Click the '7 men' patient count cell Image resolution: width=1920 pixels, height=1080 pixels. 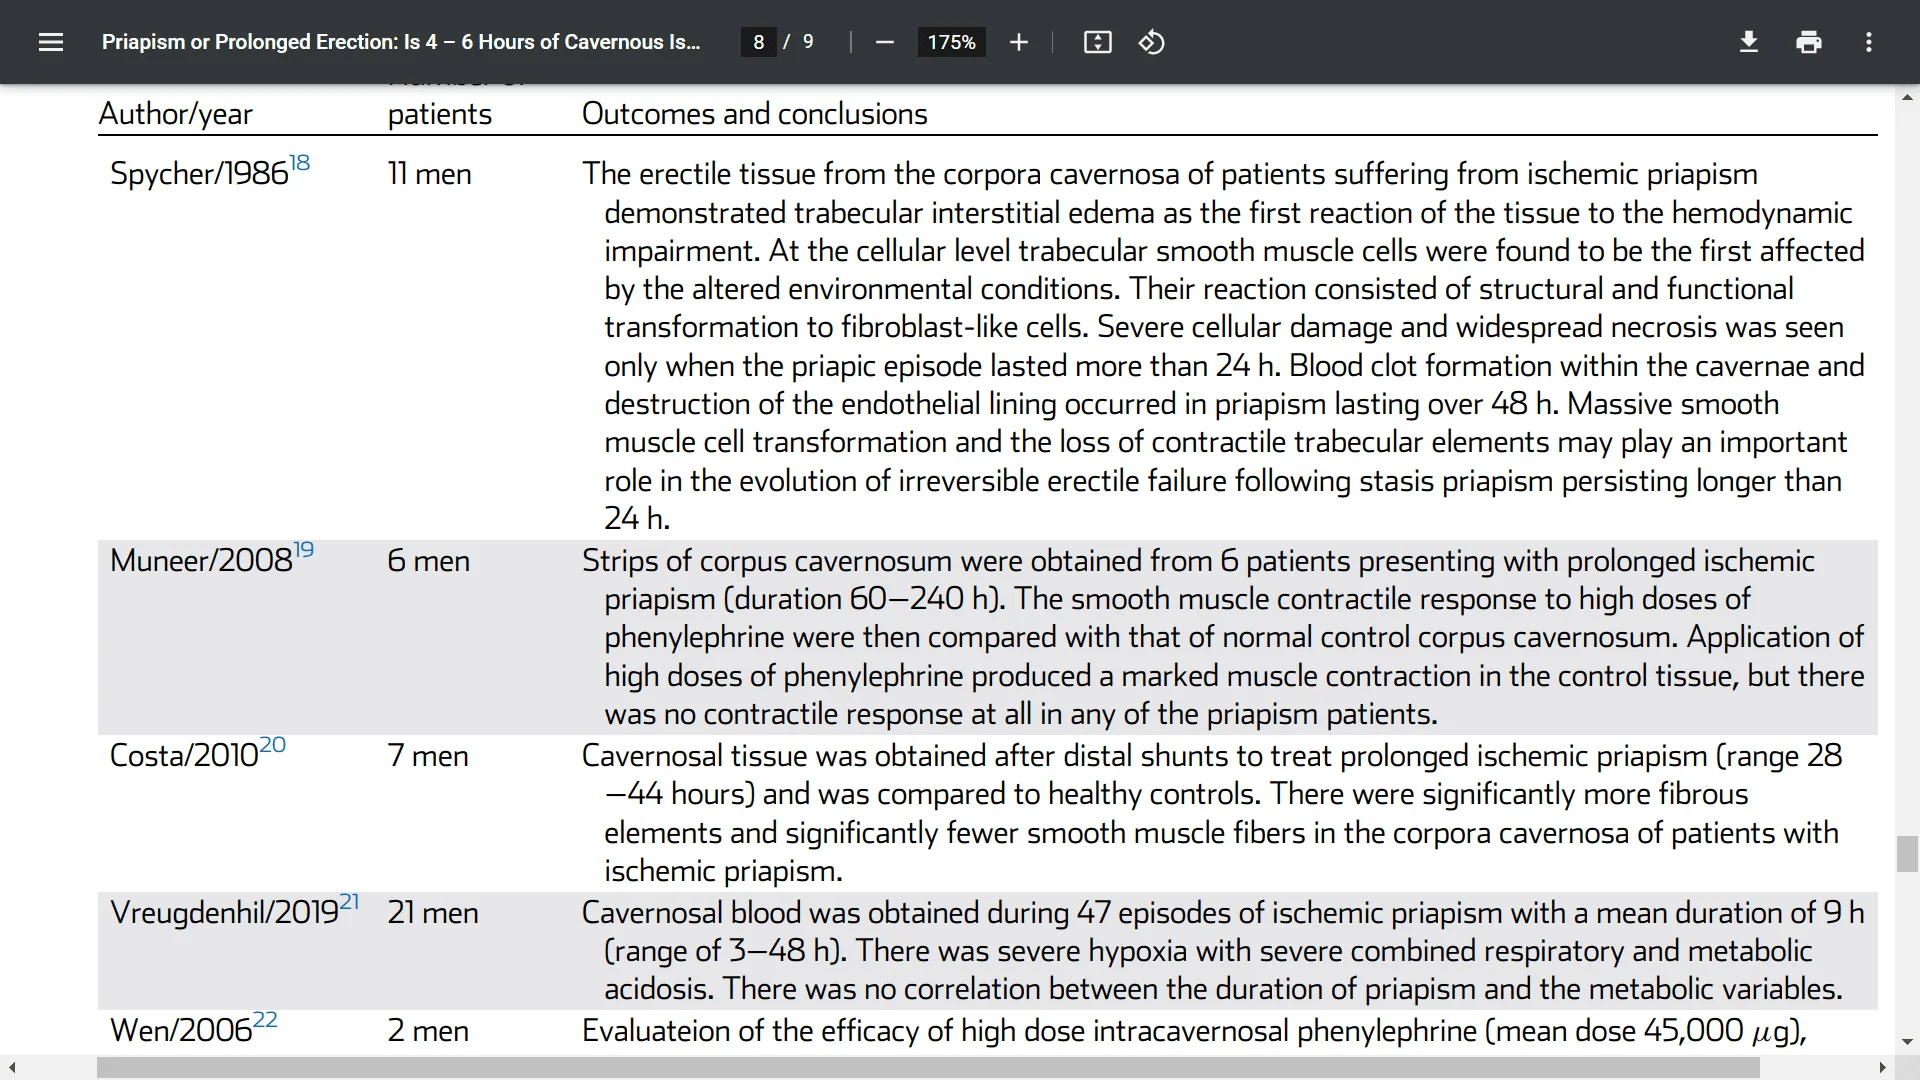(428, 756)
